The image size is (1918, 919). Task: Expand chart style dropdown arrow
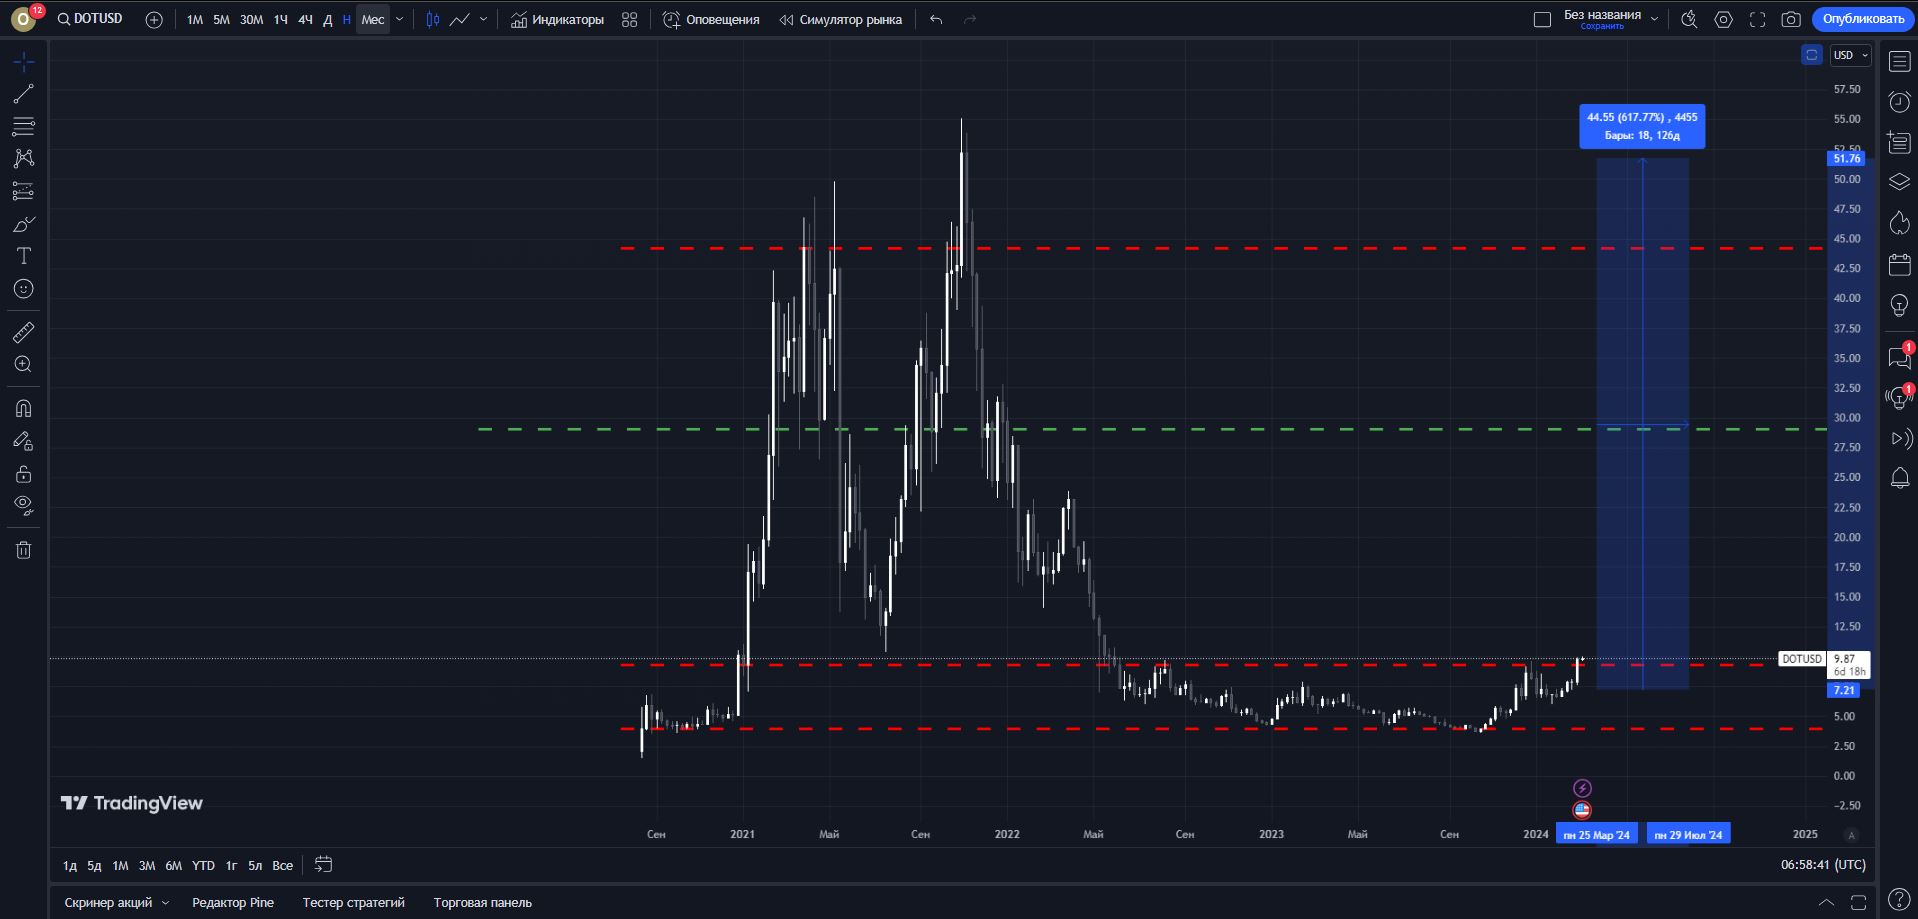click(483, 19)
